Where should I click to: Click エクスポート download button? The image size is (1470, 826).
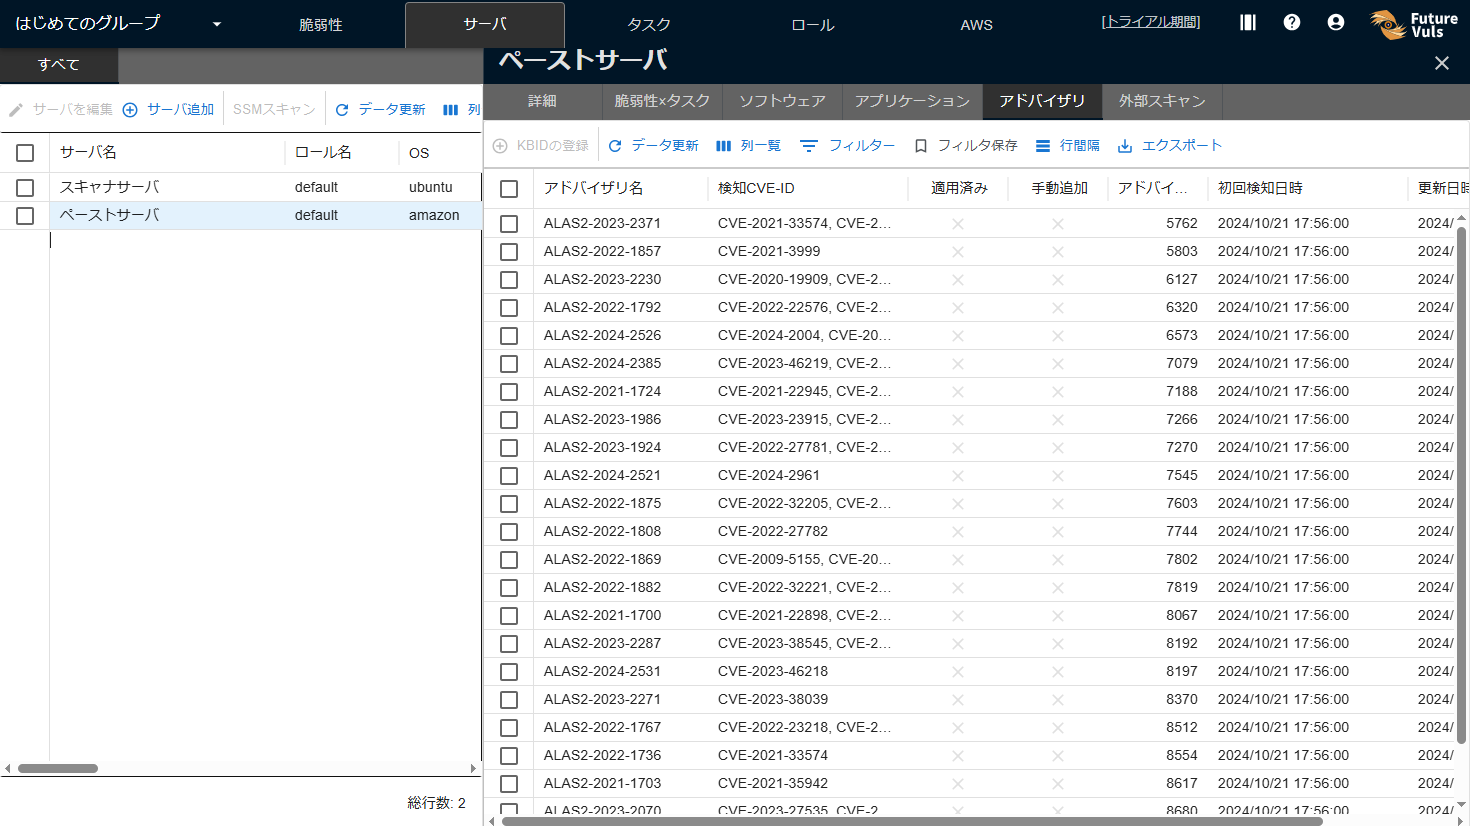(1169, 145)
